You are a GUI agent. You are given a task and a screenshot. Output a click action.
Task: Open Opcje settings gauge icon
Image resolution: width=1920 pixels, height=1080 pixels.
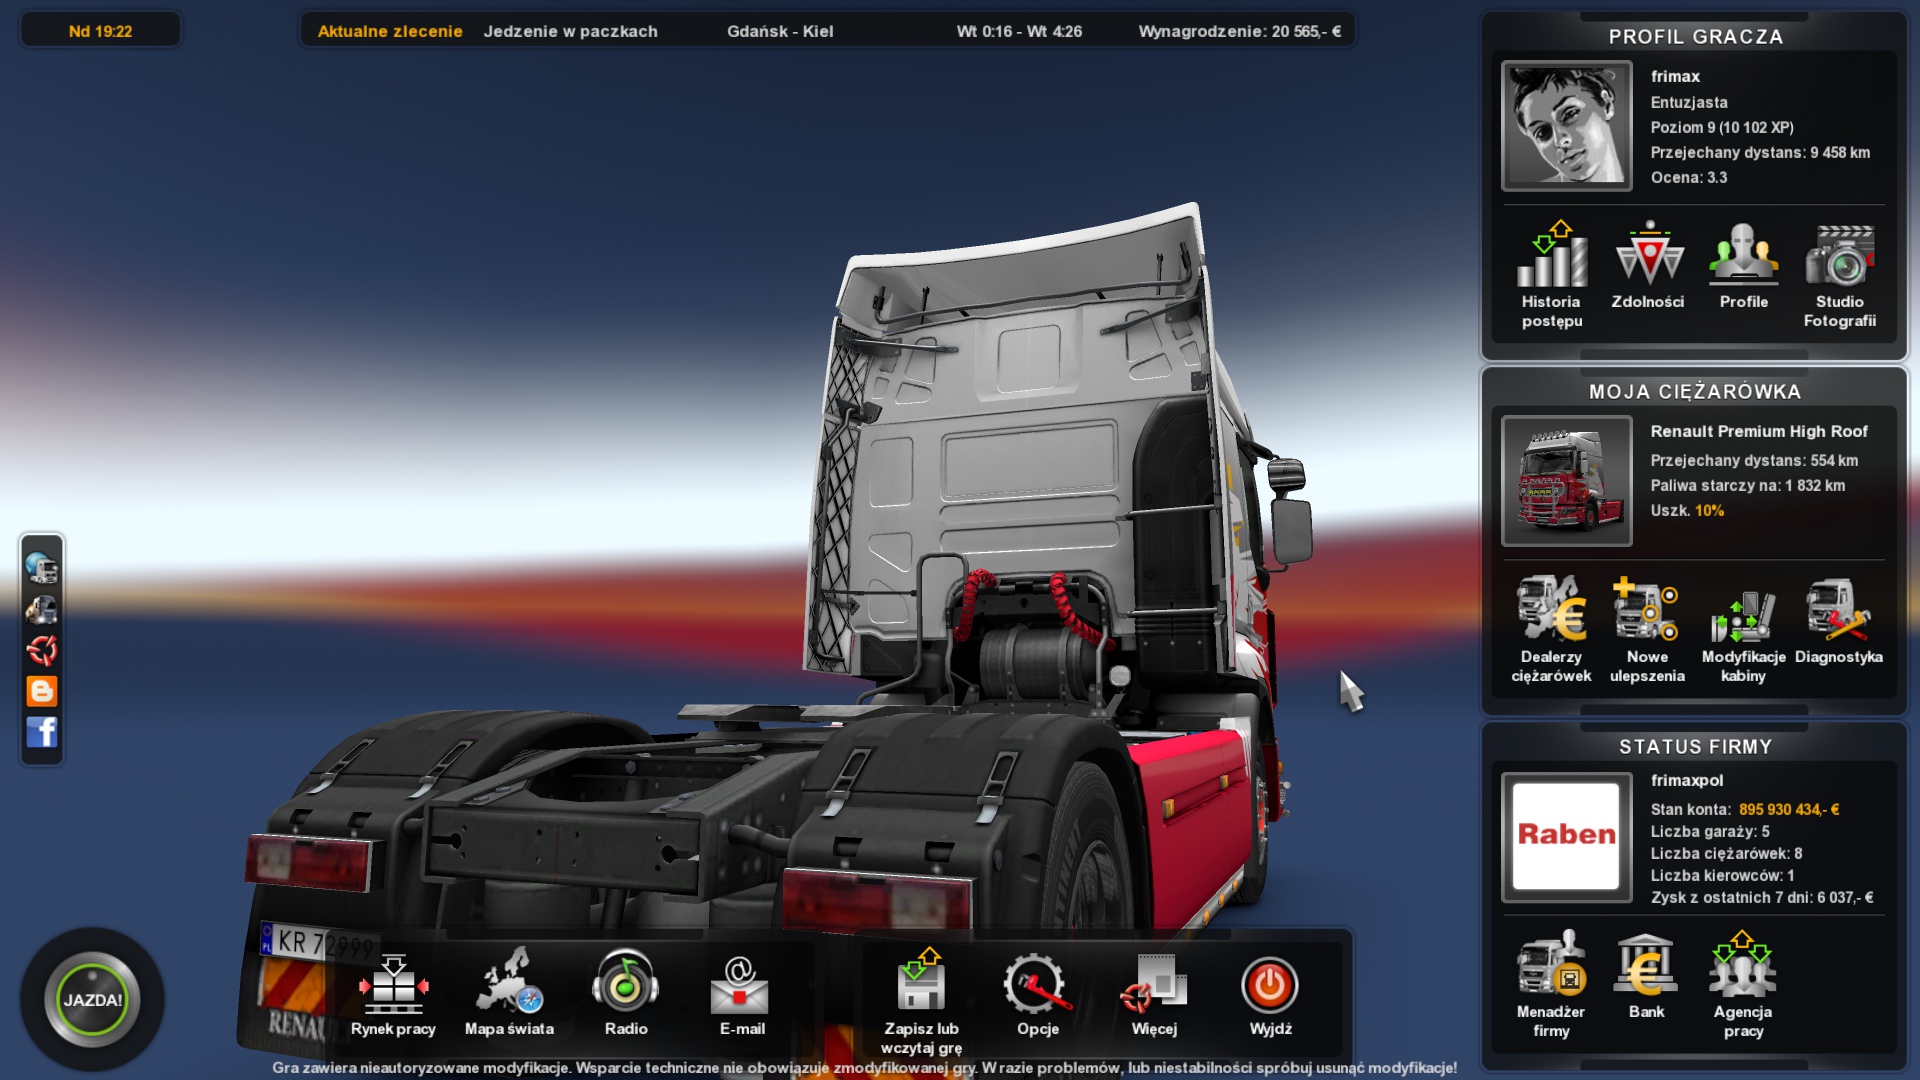click(1037, 986)
